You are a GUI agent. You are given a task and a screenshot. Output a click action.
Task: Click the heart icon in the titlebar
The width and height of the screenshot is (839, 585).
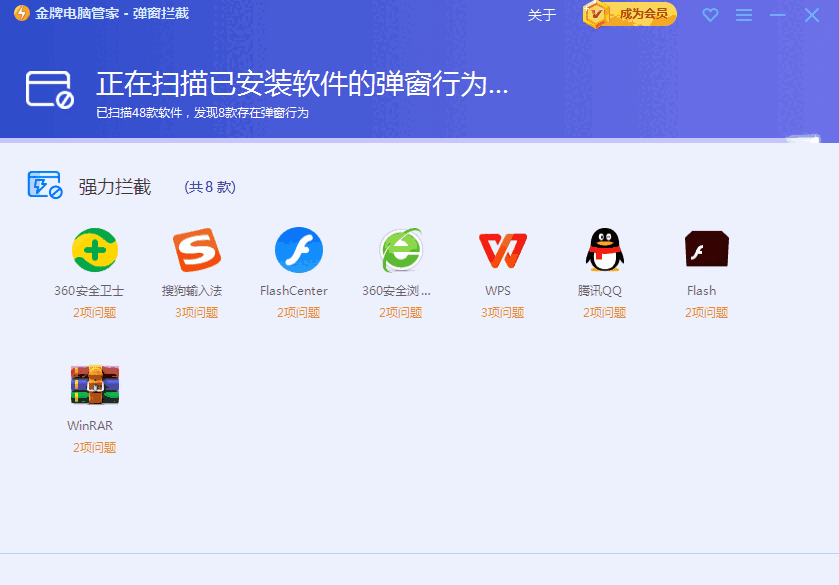710,15
